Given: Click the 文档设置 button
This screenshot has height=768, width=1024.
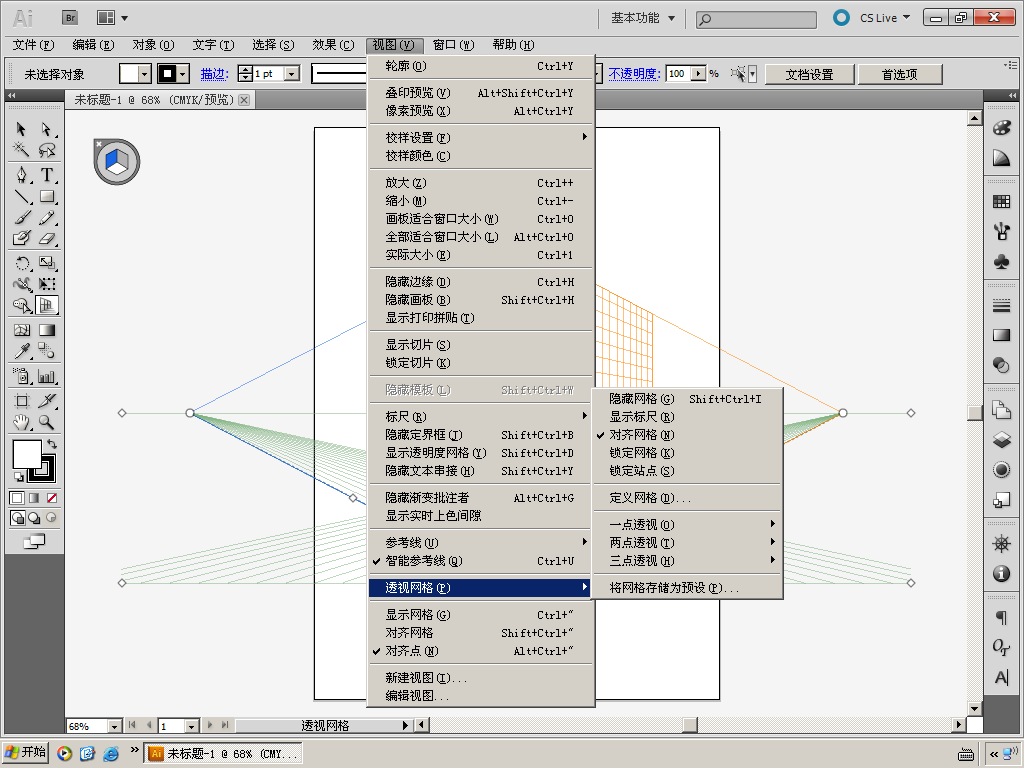Looking at the screenshot, I should pos(809,74).
